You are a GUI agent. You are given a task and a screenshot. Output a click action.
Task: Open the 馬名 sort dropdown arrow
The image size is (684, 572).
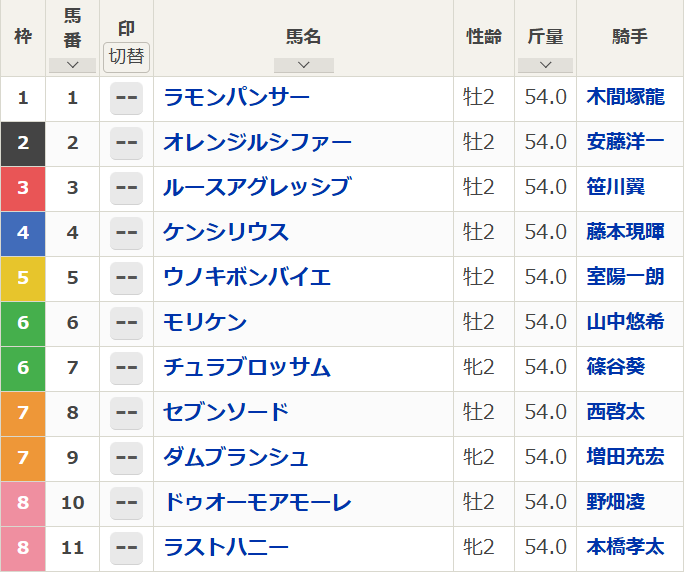pyautogui.click(x=304, y=65)
